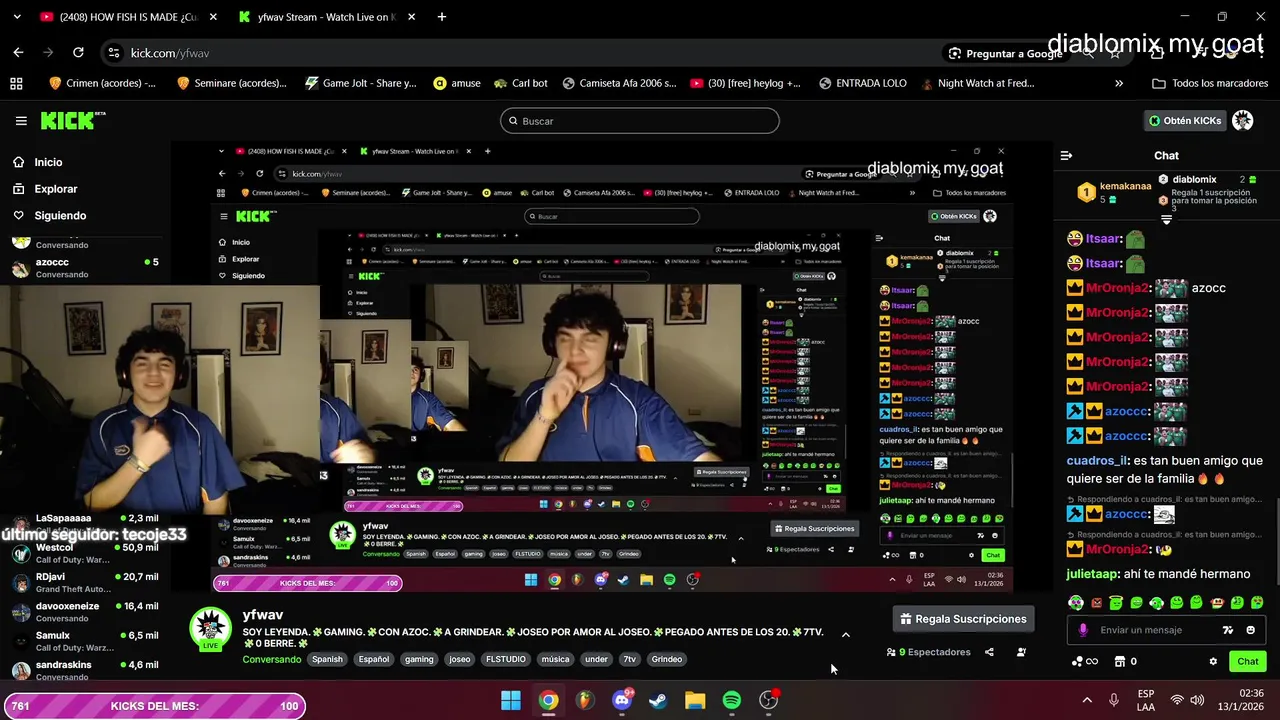1280x720 pixels.
Task: Click the Preguntar a Google button
Action: tap(1005, 53)
